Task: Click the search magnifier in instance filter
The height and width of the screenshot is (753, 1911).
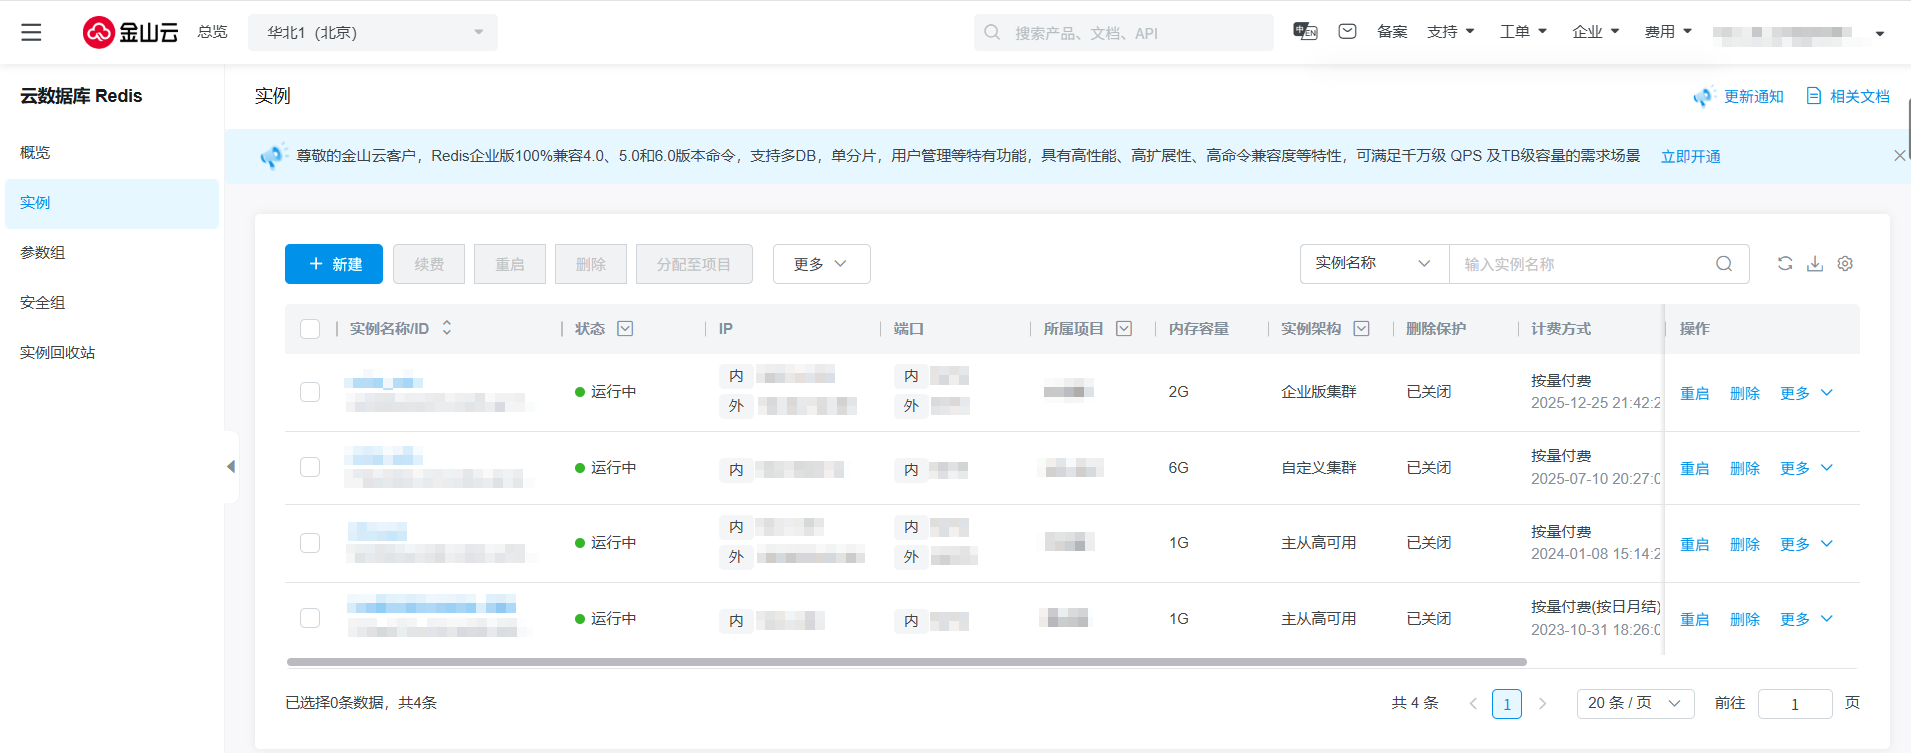Action: 1724,264
